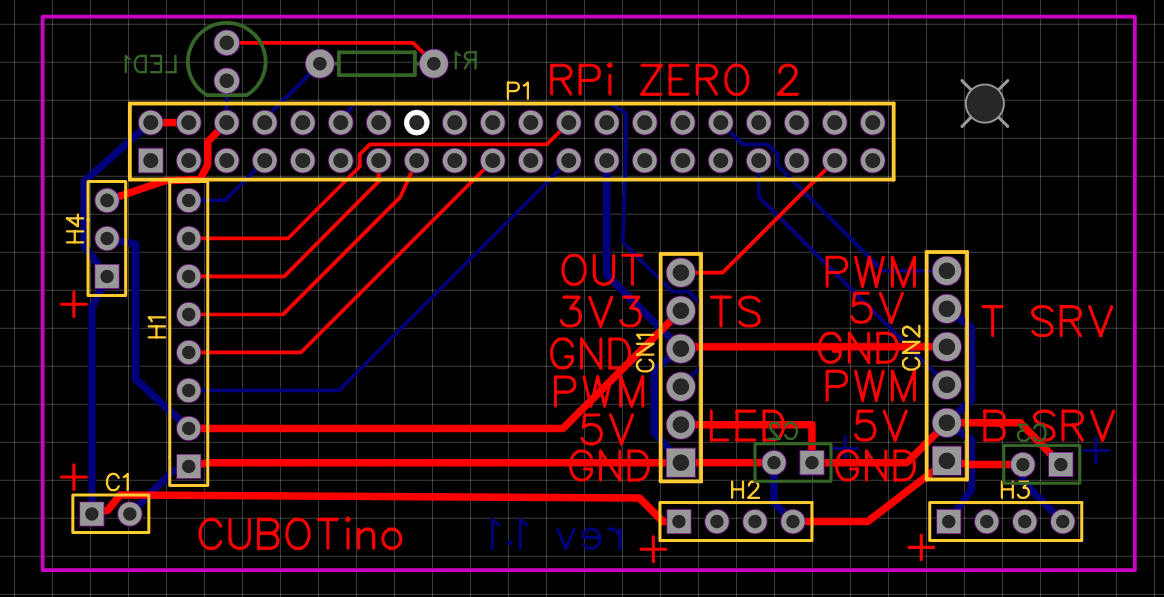Click the "T SRV" servo label
Viewport: 1164px width, 597px height.
1048,322
